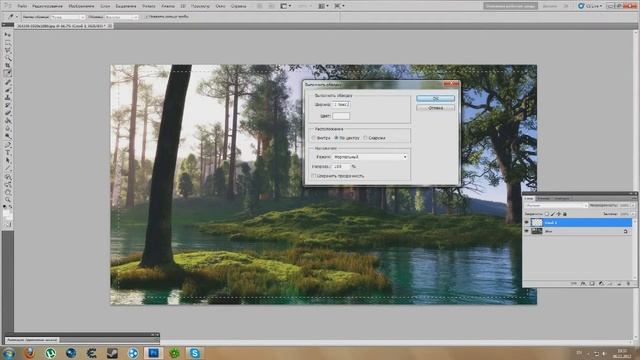Select the 'Снаружи' location radio button
This screenshot has width=640, height=360.
[365, 138]
